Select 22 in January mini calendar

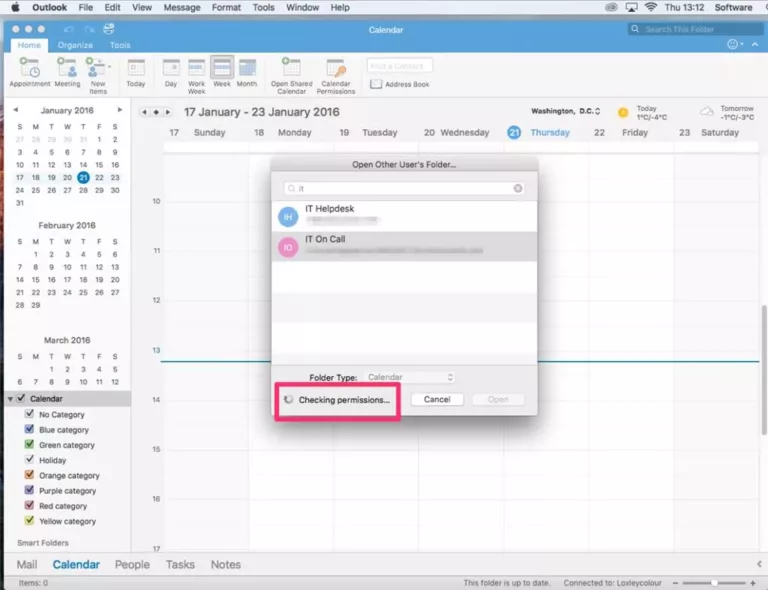99,177
